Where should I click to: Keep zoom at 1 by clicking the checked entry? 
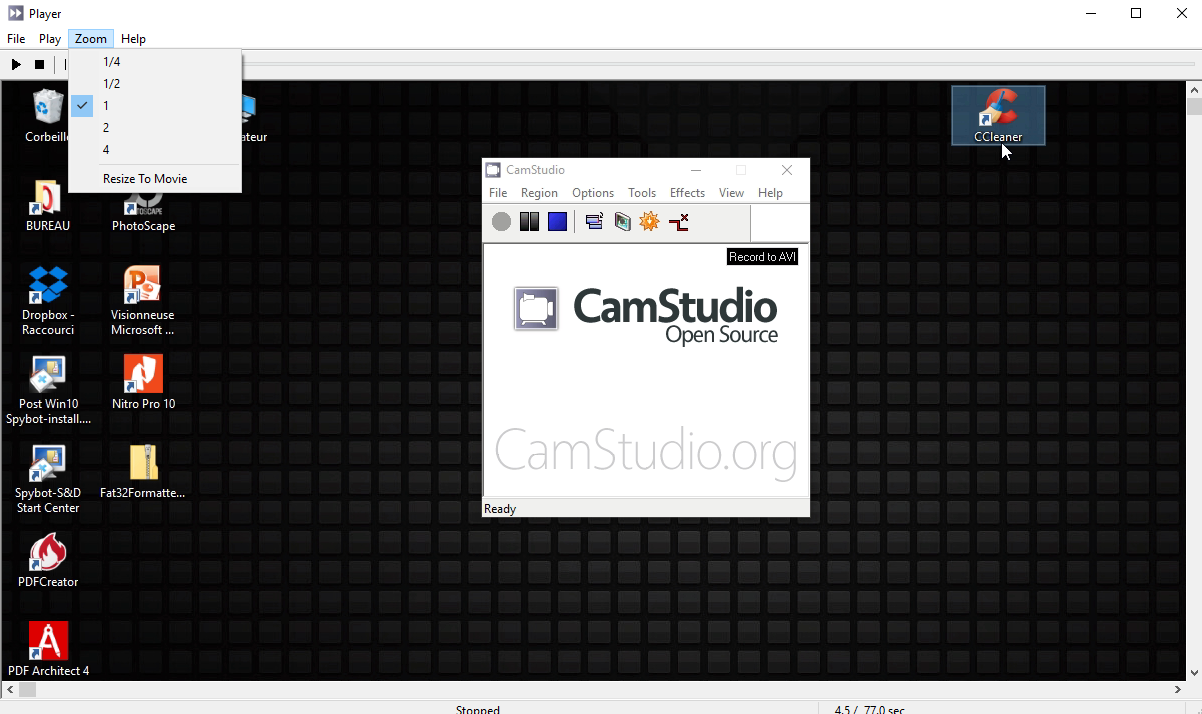pyautogui.click(x=105, y=105)
